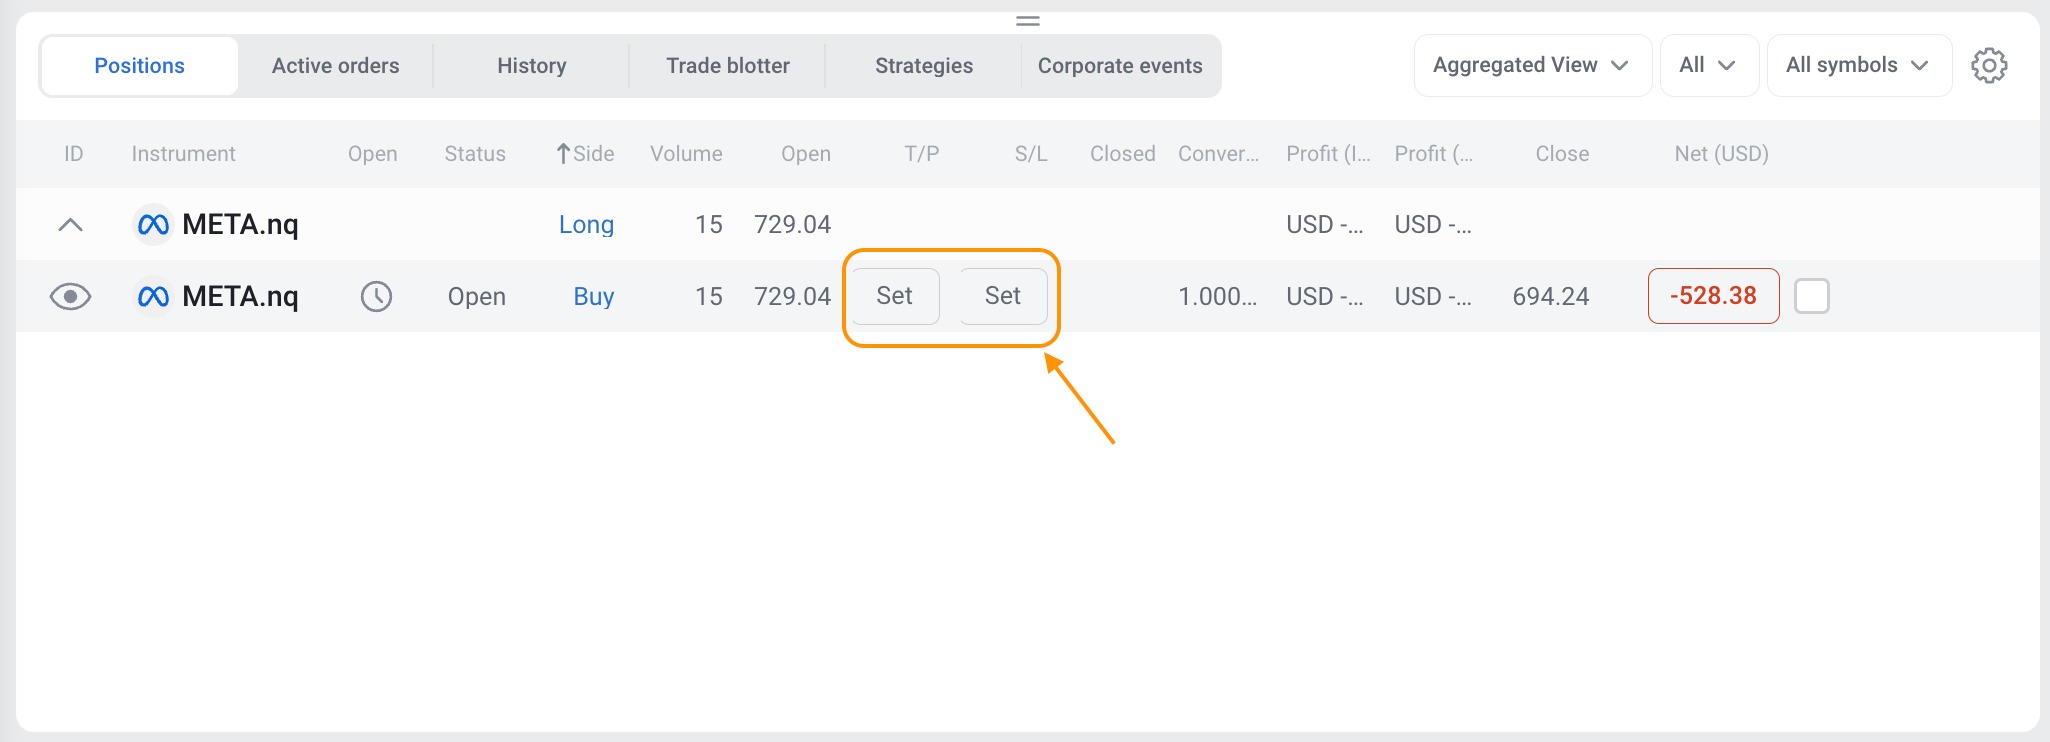The width and height of the screenshot is (2050, 742).
Task: Set the take profit for the META.nq position
Action: [894, 296]
